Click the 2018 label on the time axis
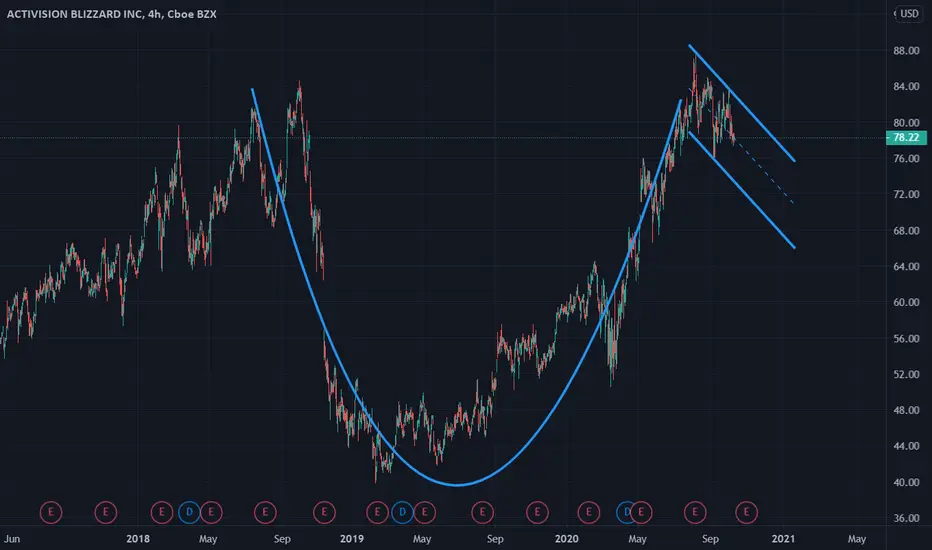This screenshot has height=550, width=932. click(138, 539)
